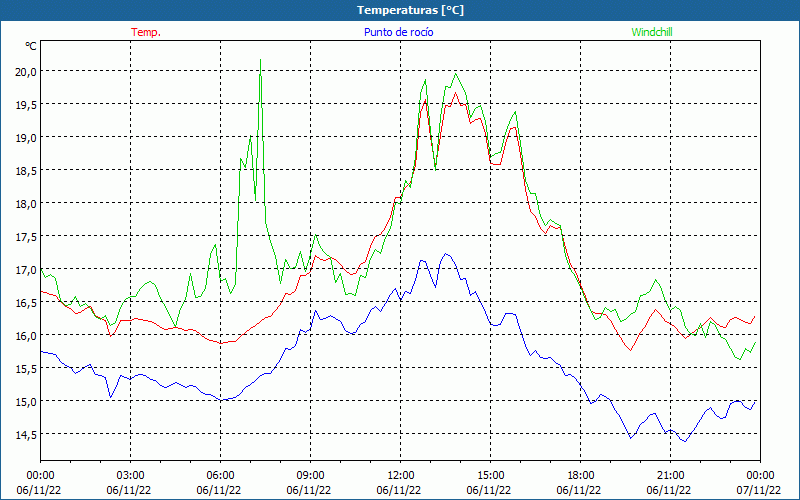
Task: Click the "20,0" y-axis value
Action: click(26, 71)
